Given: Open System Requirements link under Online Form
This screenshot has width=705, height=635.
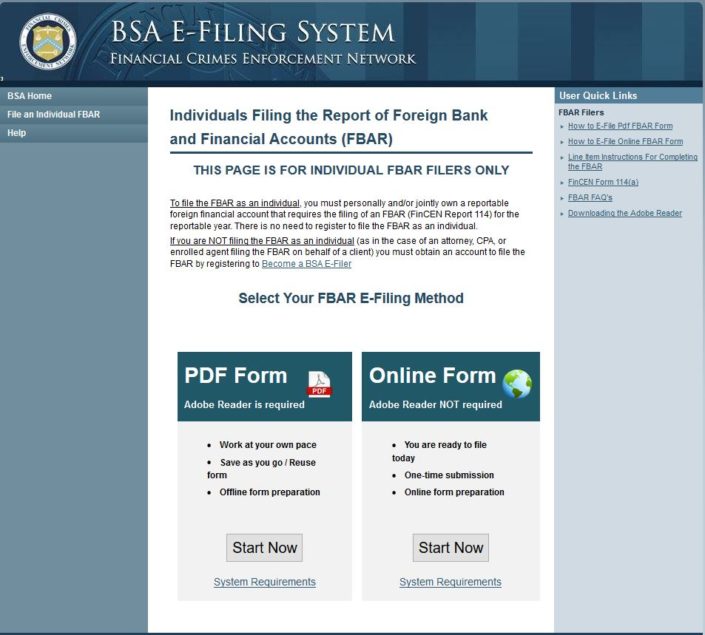Looking at the screenshot, I should [450, 582].
